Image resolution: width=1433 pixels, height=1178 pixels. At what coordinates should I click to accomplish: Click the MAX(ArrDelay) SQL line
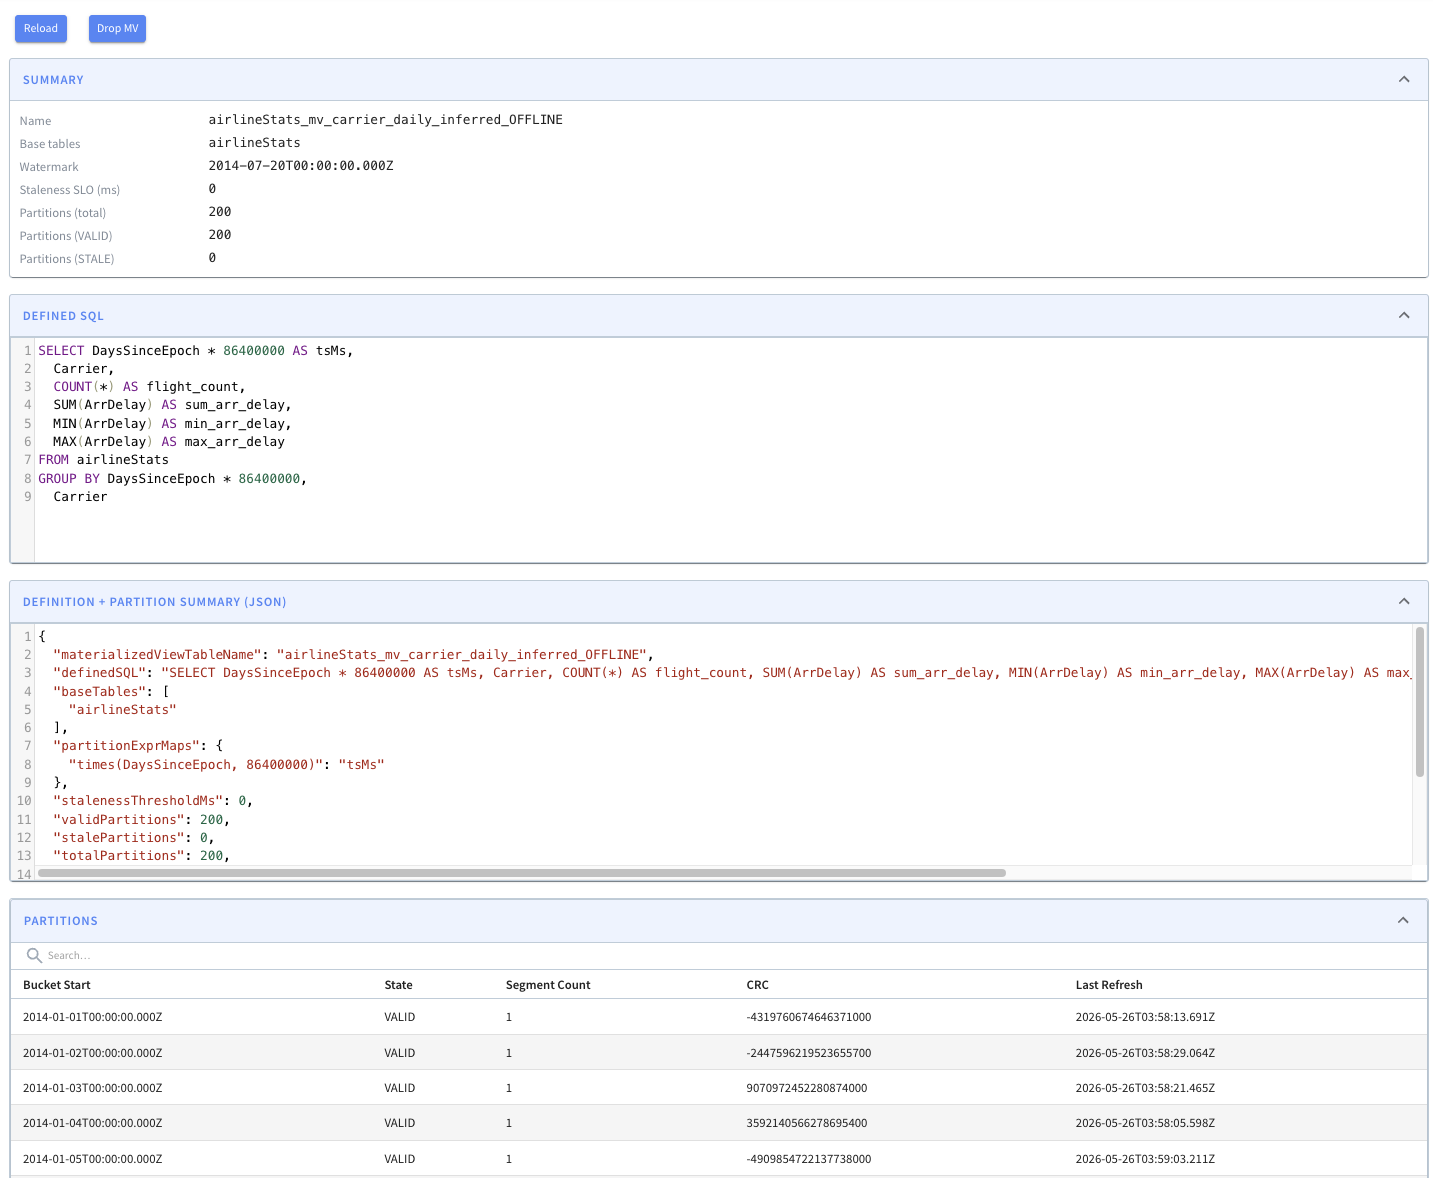point(169,442)
